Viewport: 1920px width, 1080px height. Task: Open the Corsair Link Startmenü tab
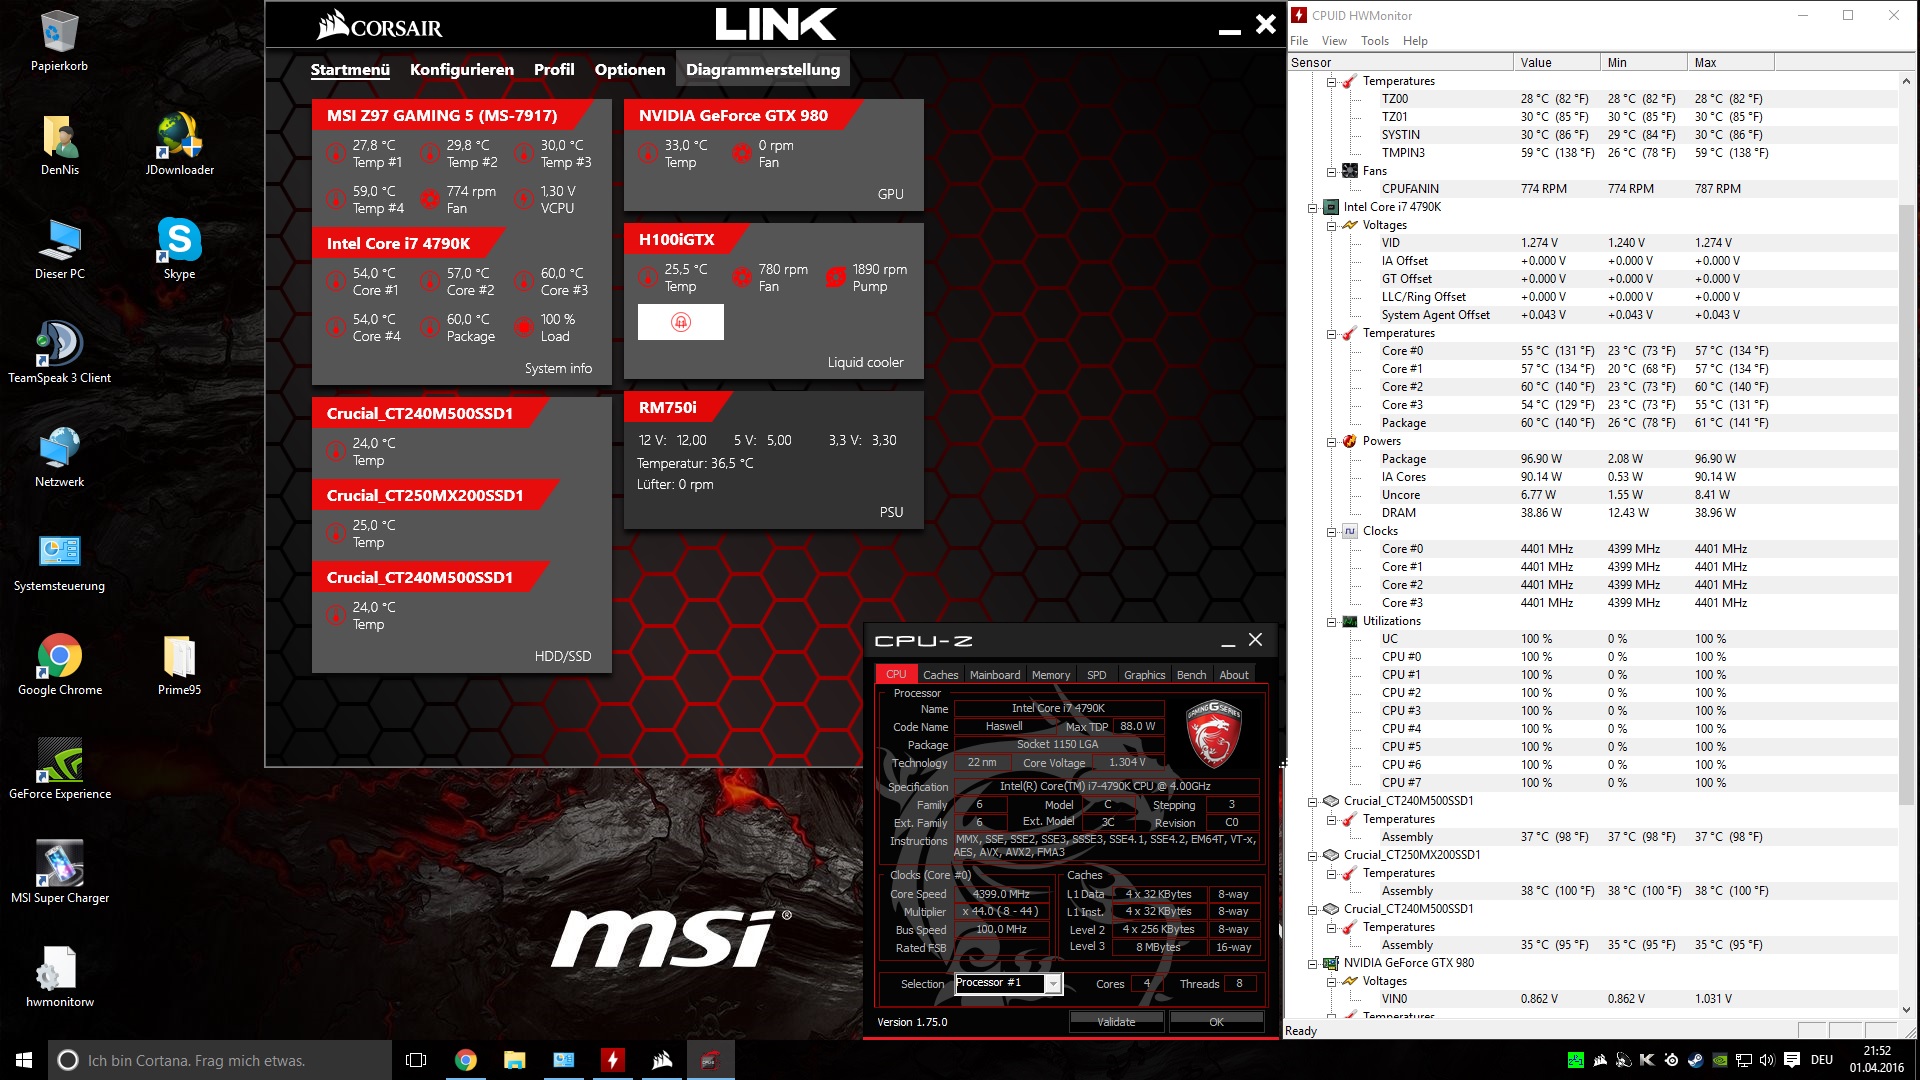[x=350, y=70]
